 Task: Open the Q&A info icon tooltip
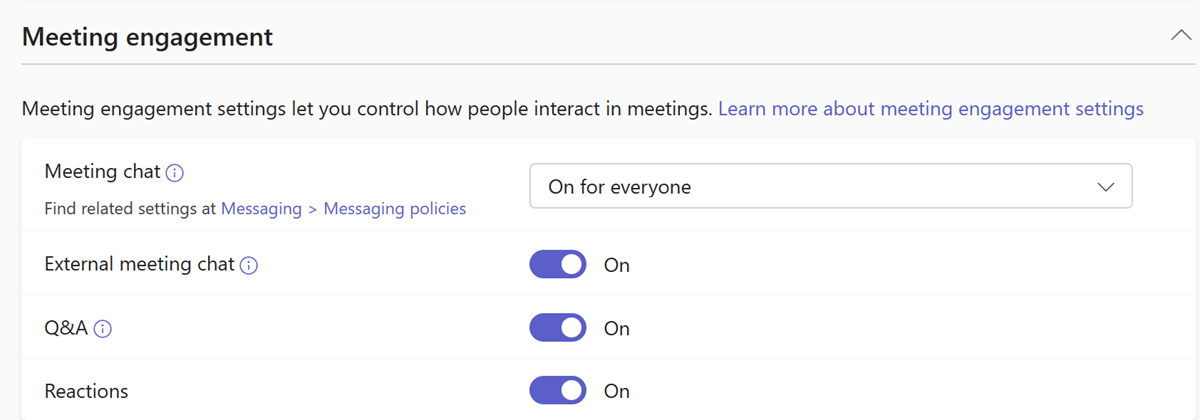(102, 328)
